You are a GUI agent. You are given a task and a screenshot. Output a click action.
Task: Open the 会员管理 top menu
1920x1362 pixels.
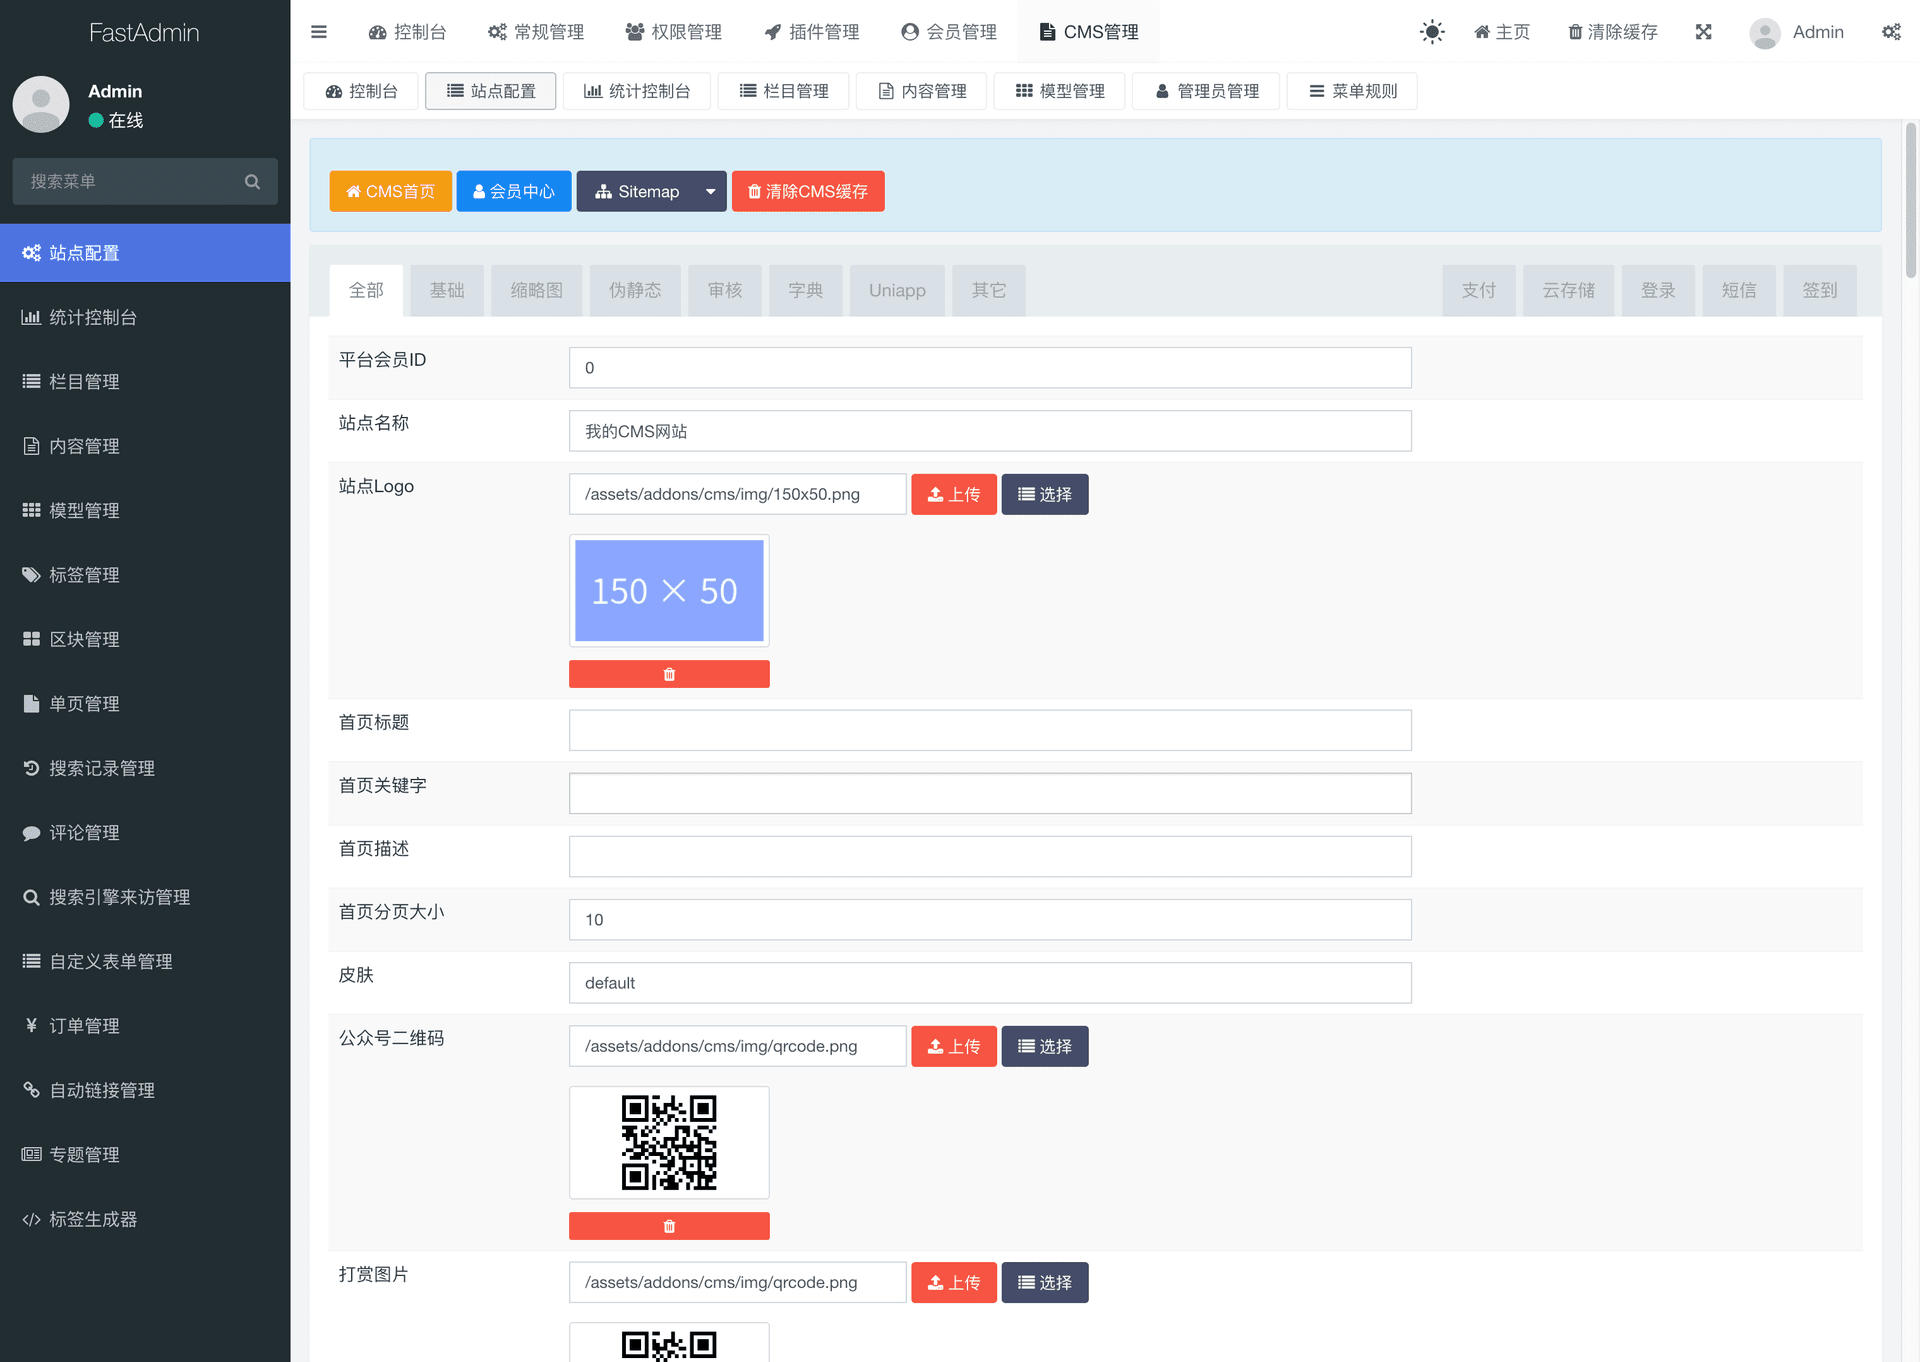tap(947, 31)
